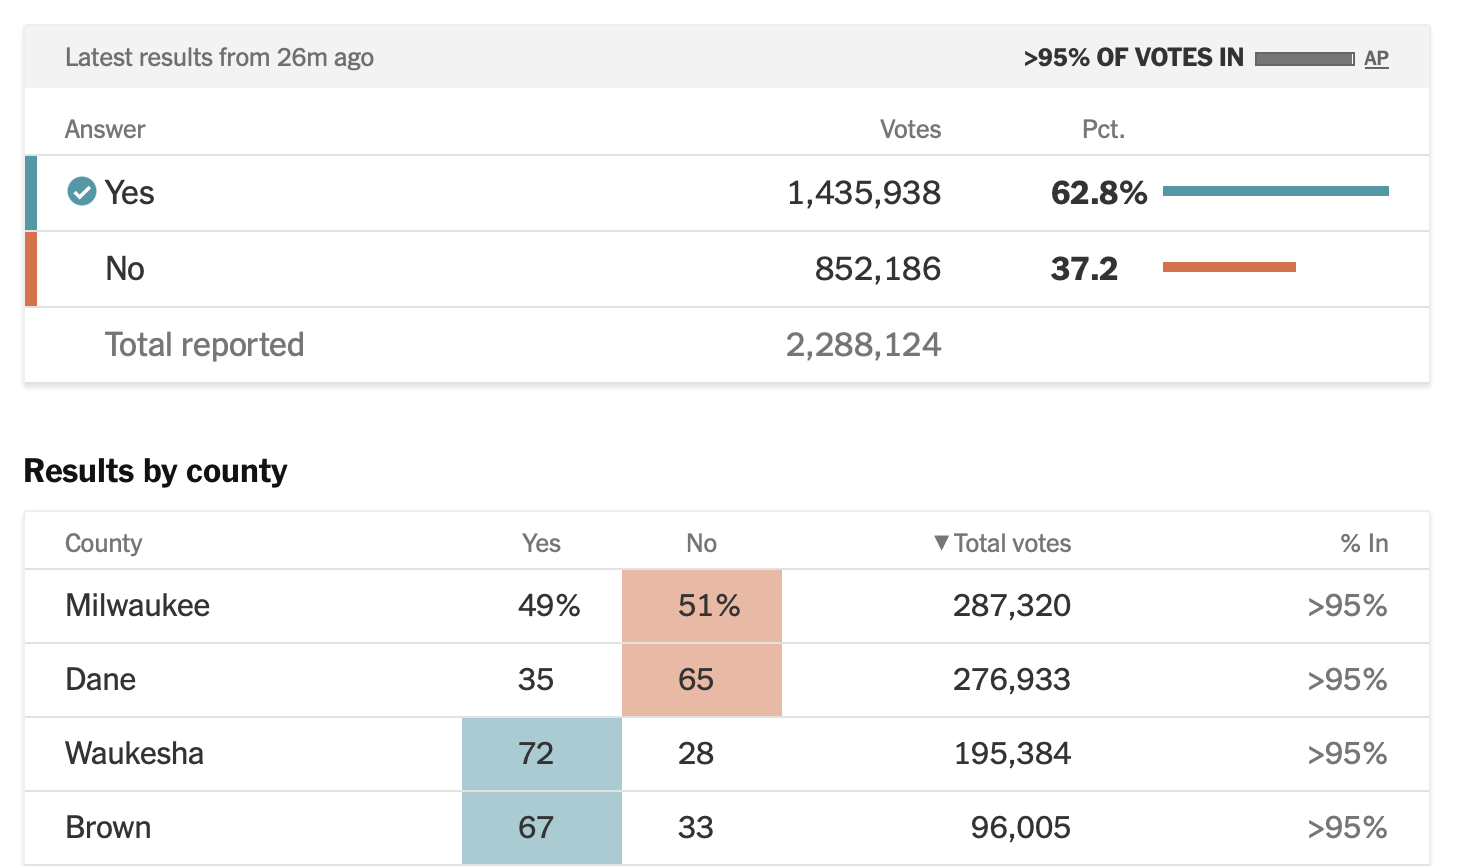Sort by the County column header
The height and width of the screenshot is (866, 1462).
pos(104,543)
